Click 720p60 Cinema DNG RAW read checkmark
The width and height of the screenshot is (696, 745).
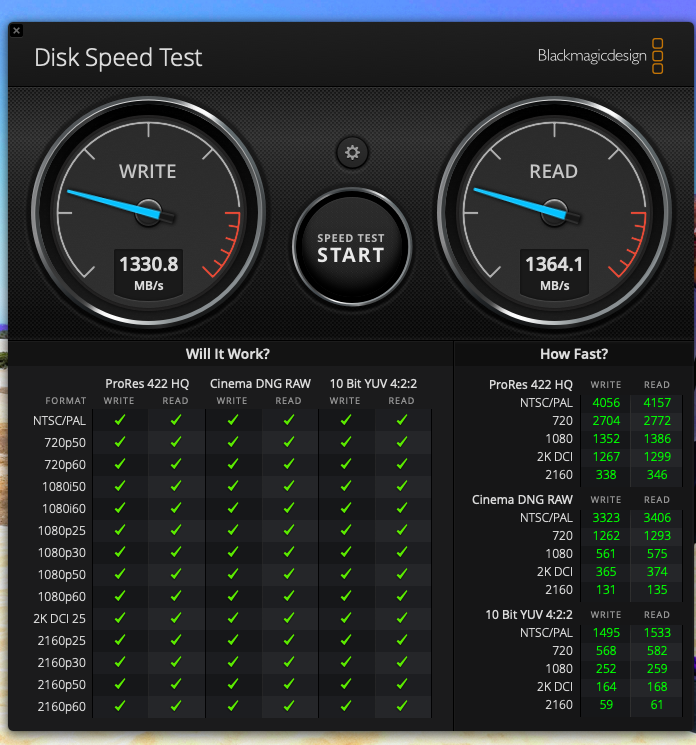289,464
